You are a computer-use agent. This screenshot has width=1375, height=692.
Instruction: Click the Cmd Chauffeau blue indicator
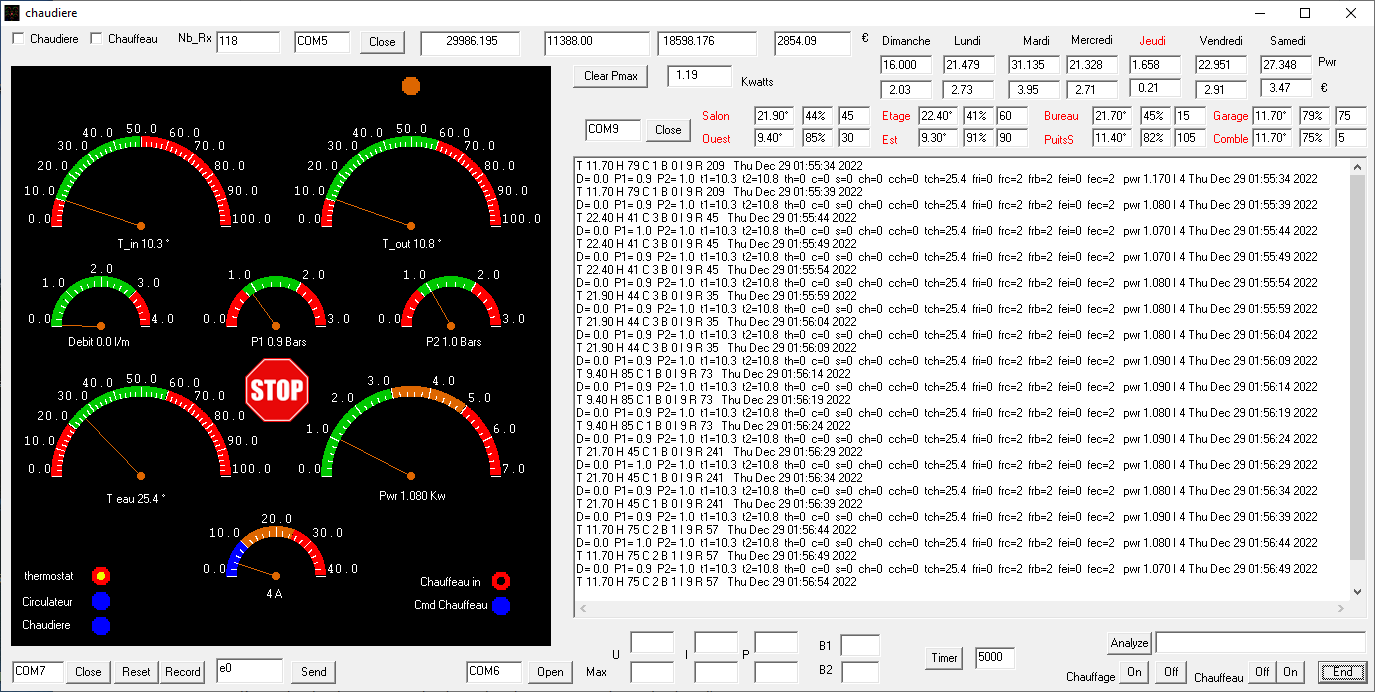(500, 605)
